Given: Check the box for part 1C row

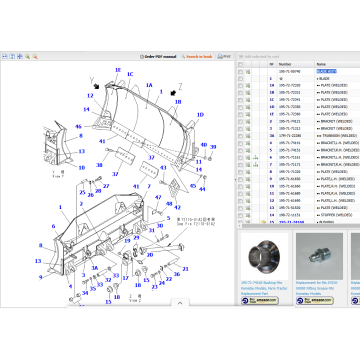Looking at the screenshot, I should click(x=240, y=100).
